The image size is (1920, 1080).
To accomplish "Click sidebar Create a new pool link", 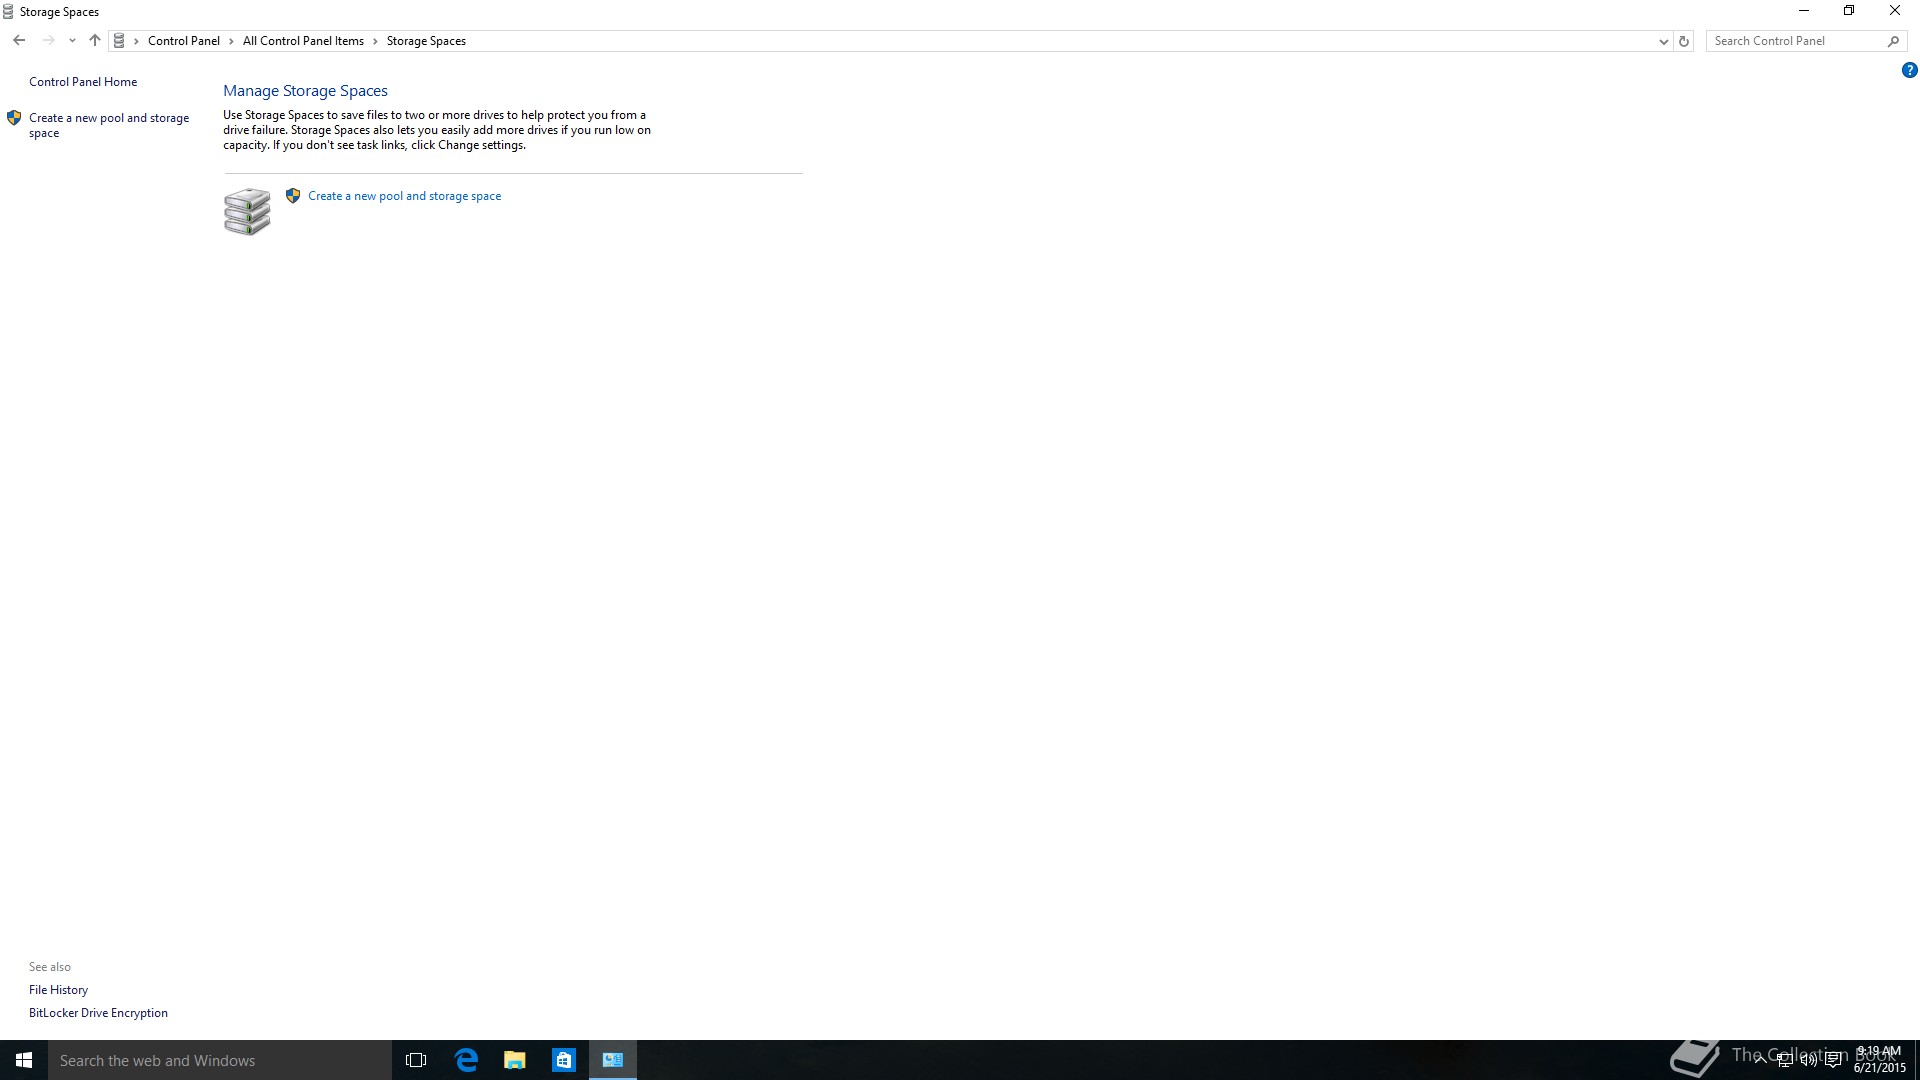I will pyautogui.click(x=109, y=125).
